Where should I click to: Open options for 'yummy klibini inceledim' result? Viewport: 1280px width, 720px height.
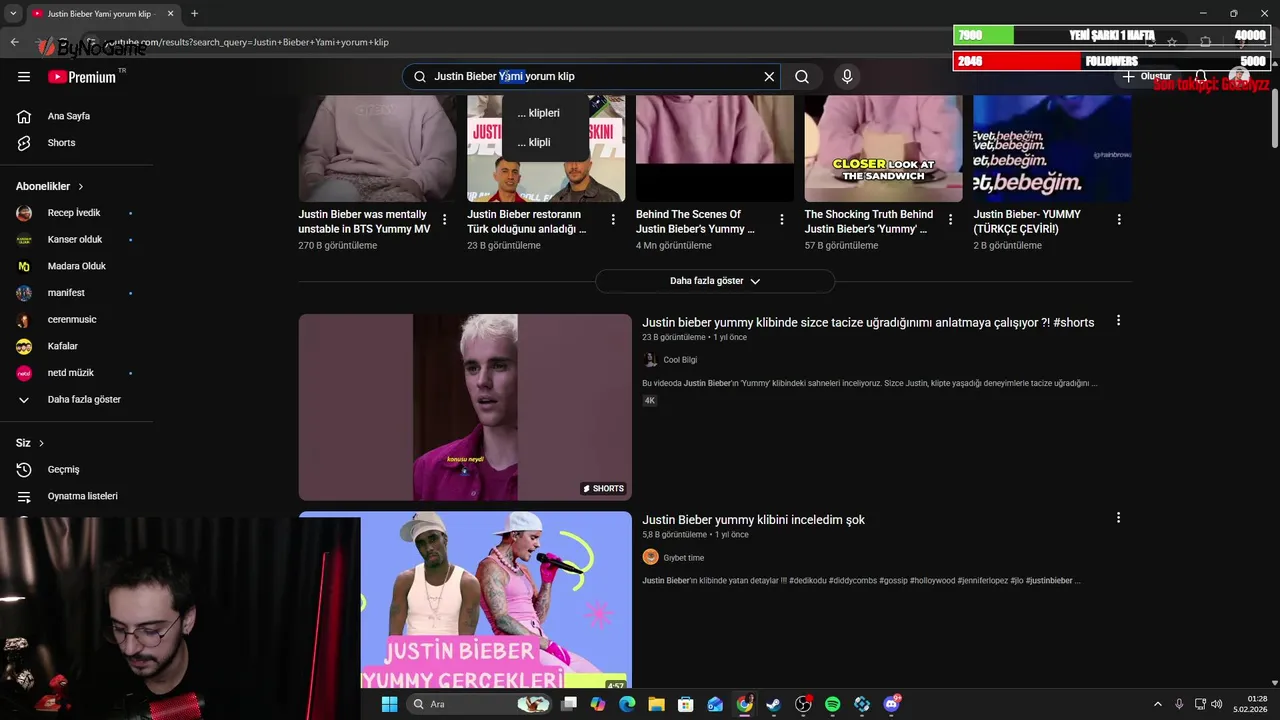[1118, 518]
